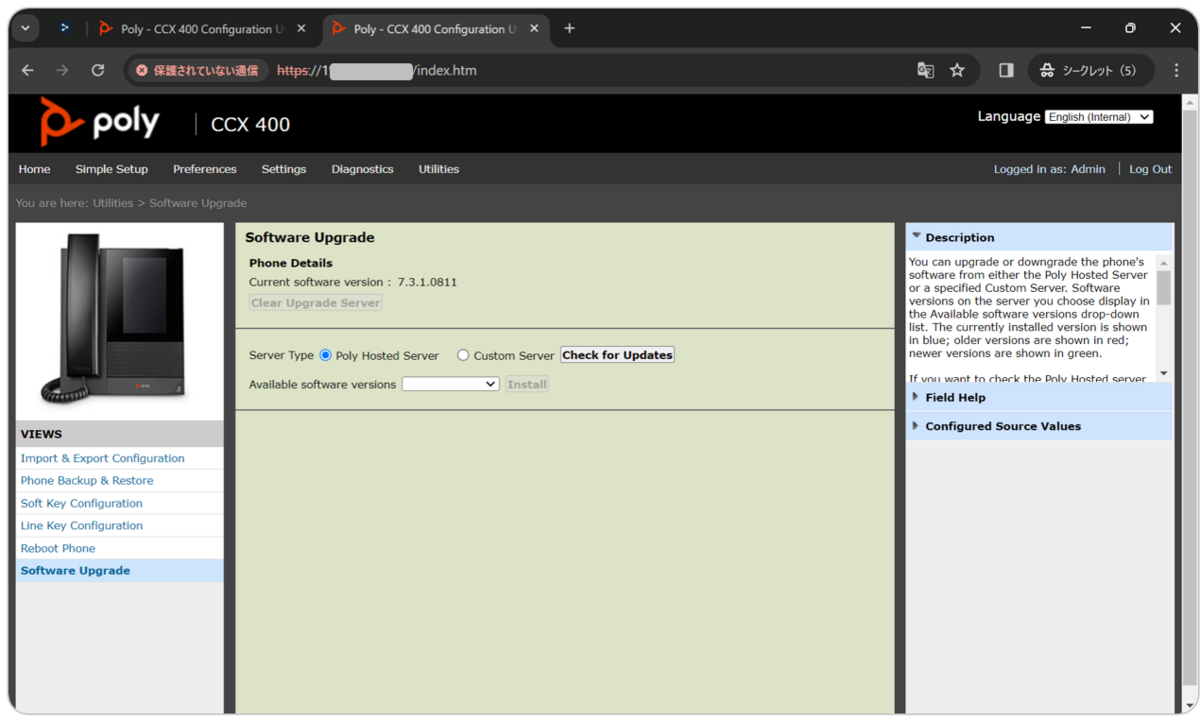1200x722 pixels.
Task: Click the Utilities breadcrumb text
Action: pyautogui.click(x=113, y=203)
